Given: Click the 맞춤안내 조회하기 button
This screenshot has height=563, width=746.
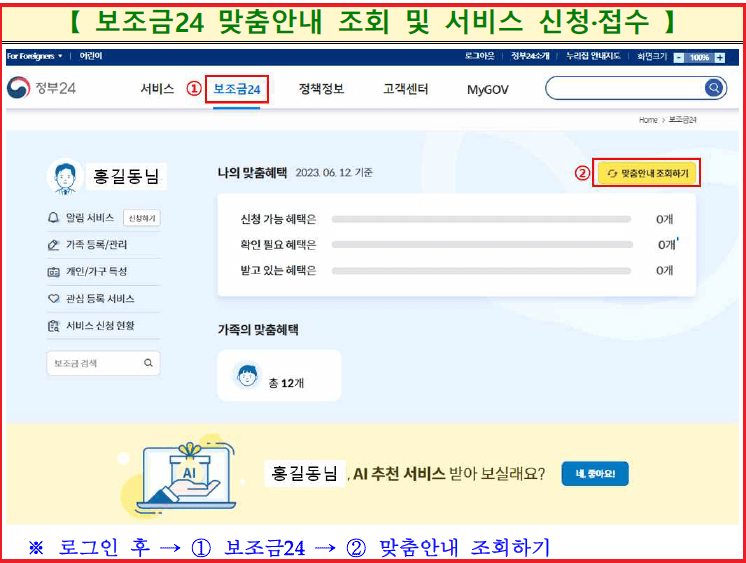Looking at the screenshot, I should tap(646, 173).
